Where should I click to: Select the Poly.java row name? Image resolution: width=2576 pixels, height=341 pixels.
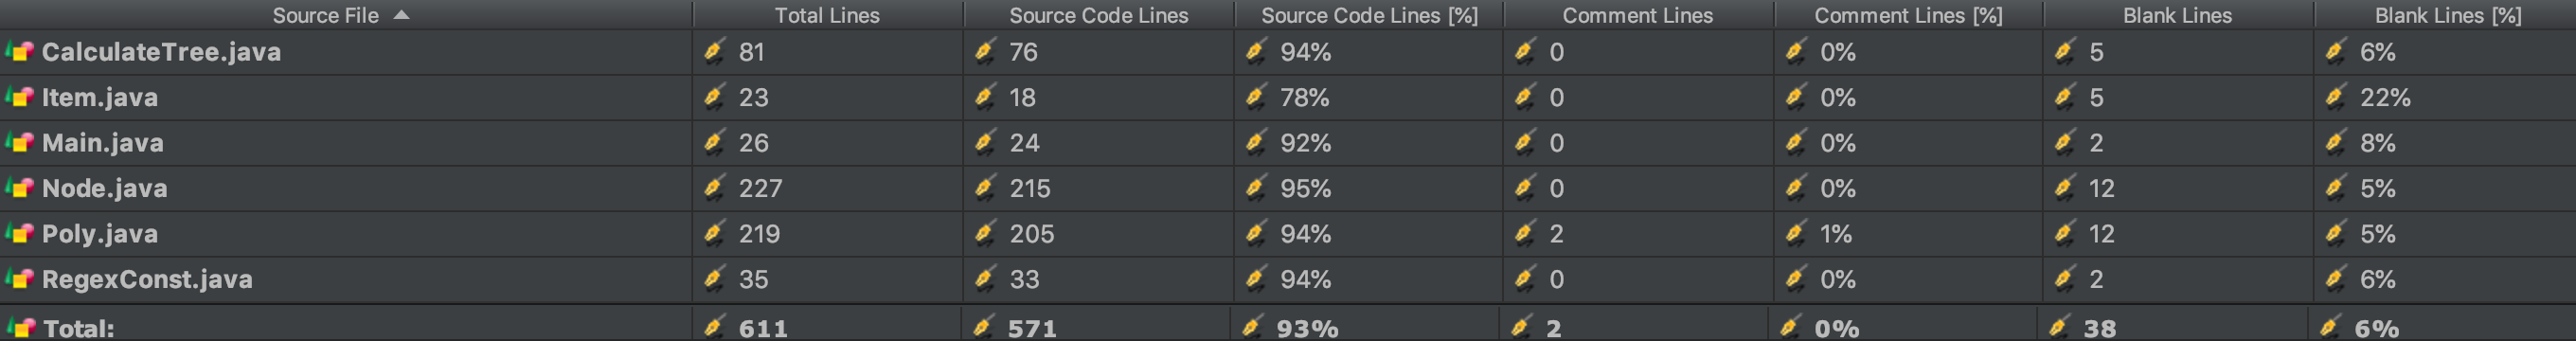(100, 234)
